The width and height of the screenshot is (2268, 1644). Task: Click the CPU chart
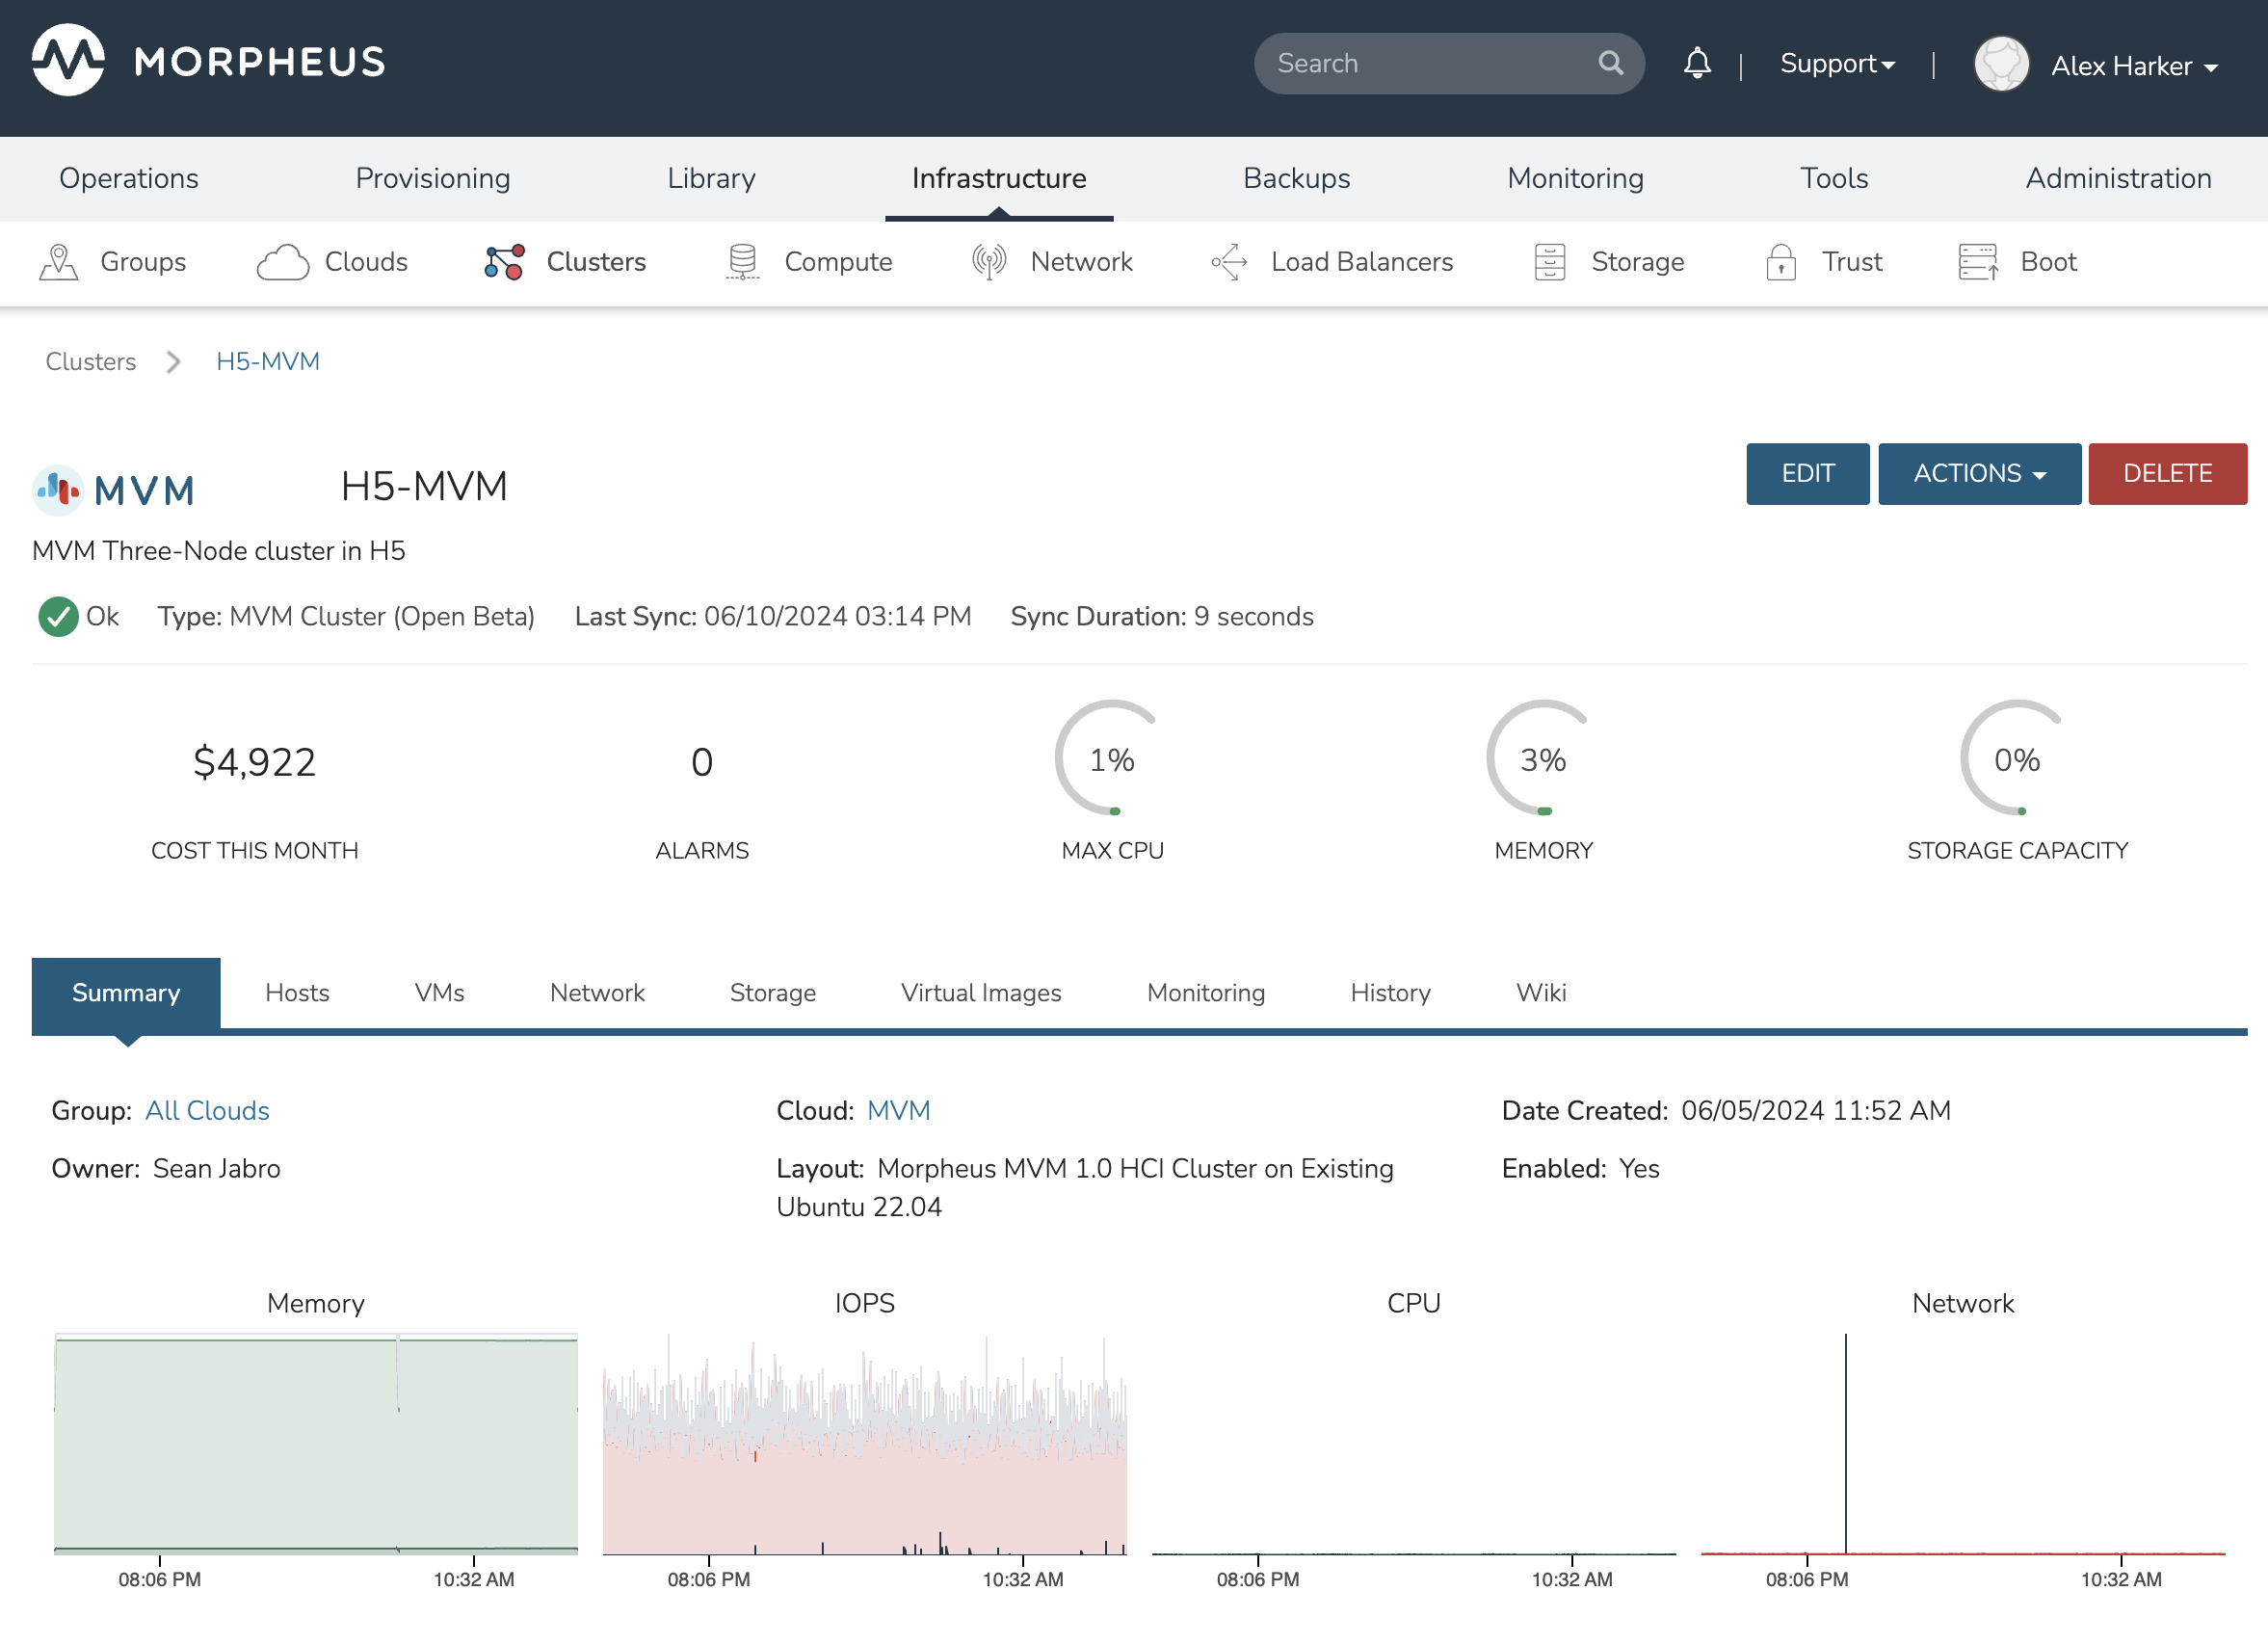pos(1414,1443)
